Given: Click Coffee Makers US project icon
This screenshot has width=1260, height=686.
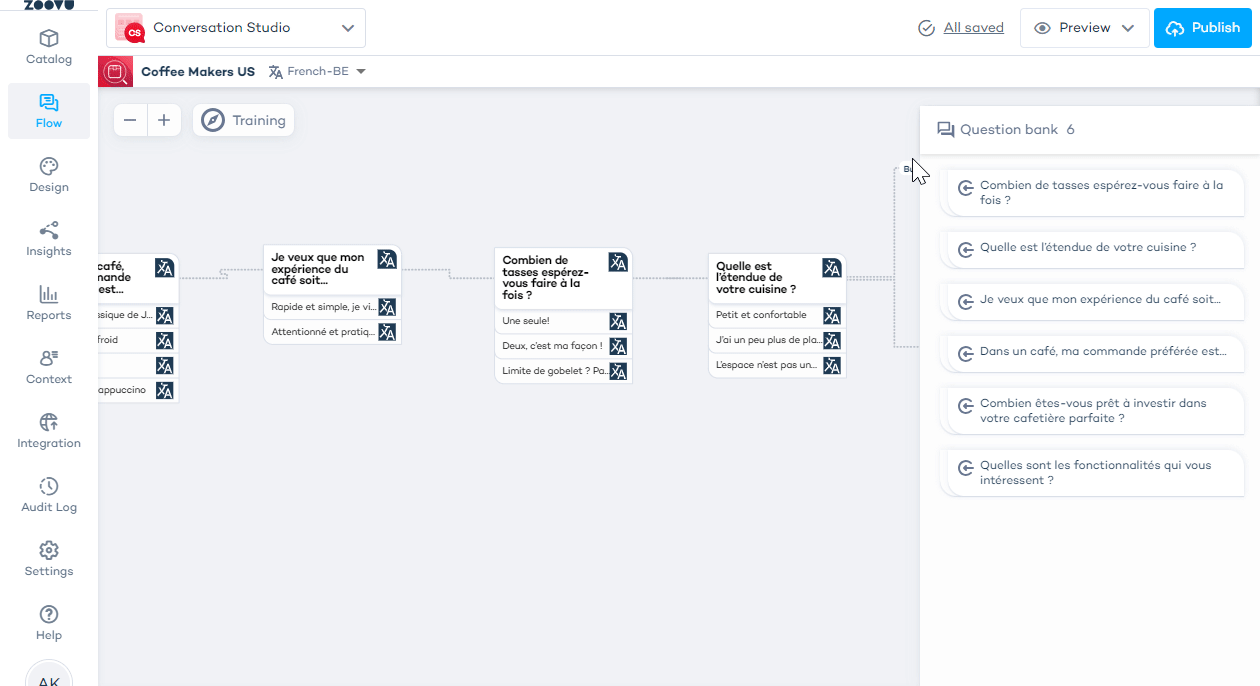Looking at the screenshot, I should [116, 72].
